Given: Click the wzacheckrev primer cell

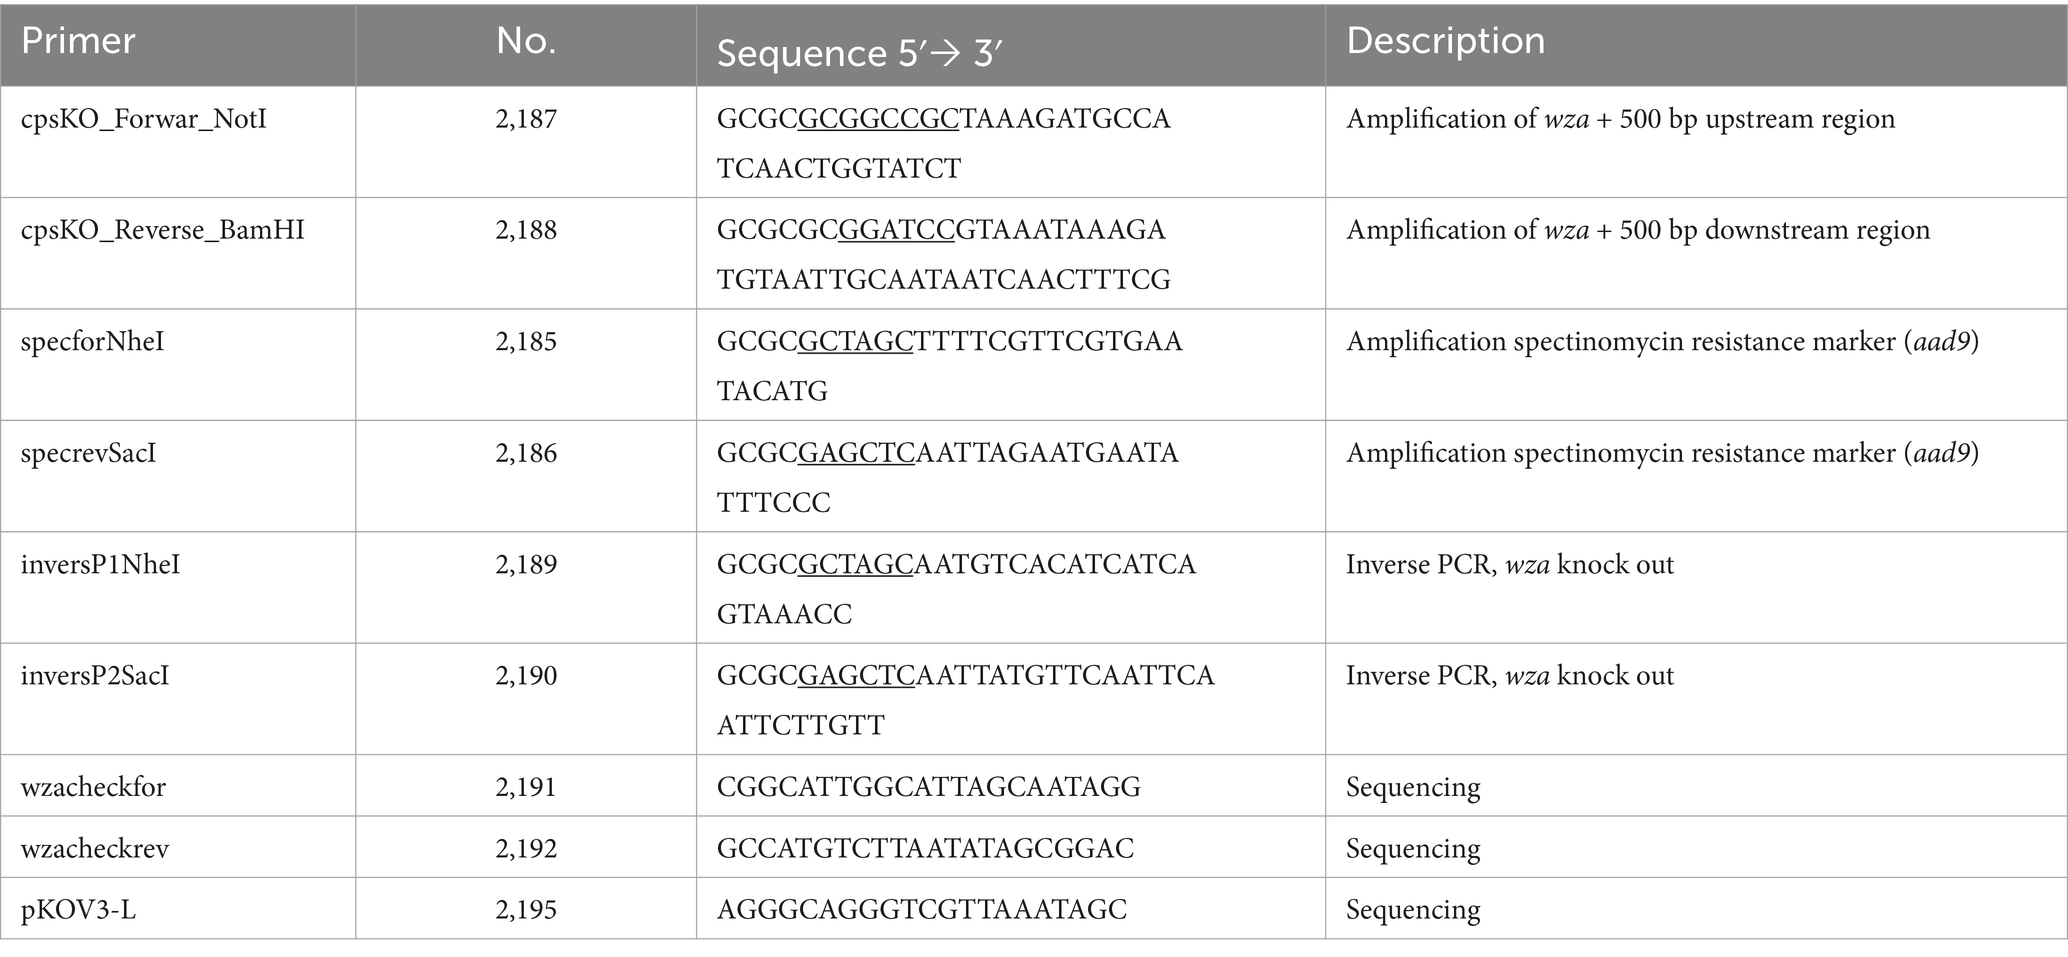Looking at the screenshot, I should 95,849.
